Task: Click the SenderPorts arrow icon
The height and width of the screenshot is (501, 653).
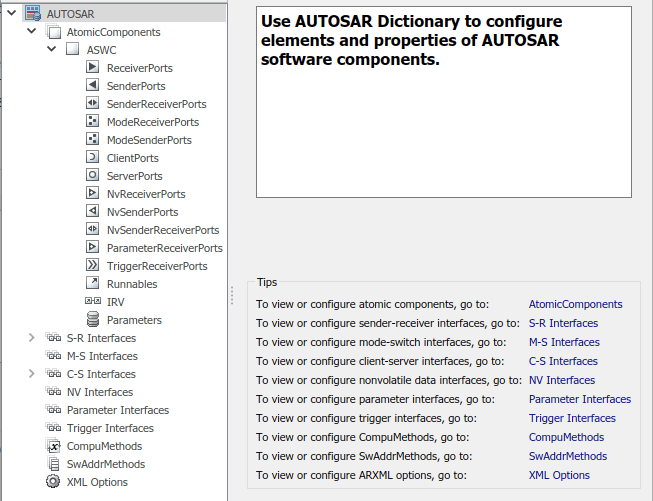Action: (92, 86)
